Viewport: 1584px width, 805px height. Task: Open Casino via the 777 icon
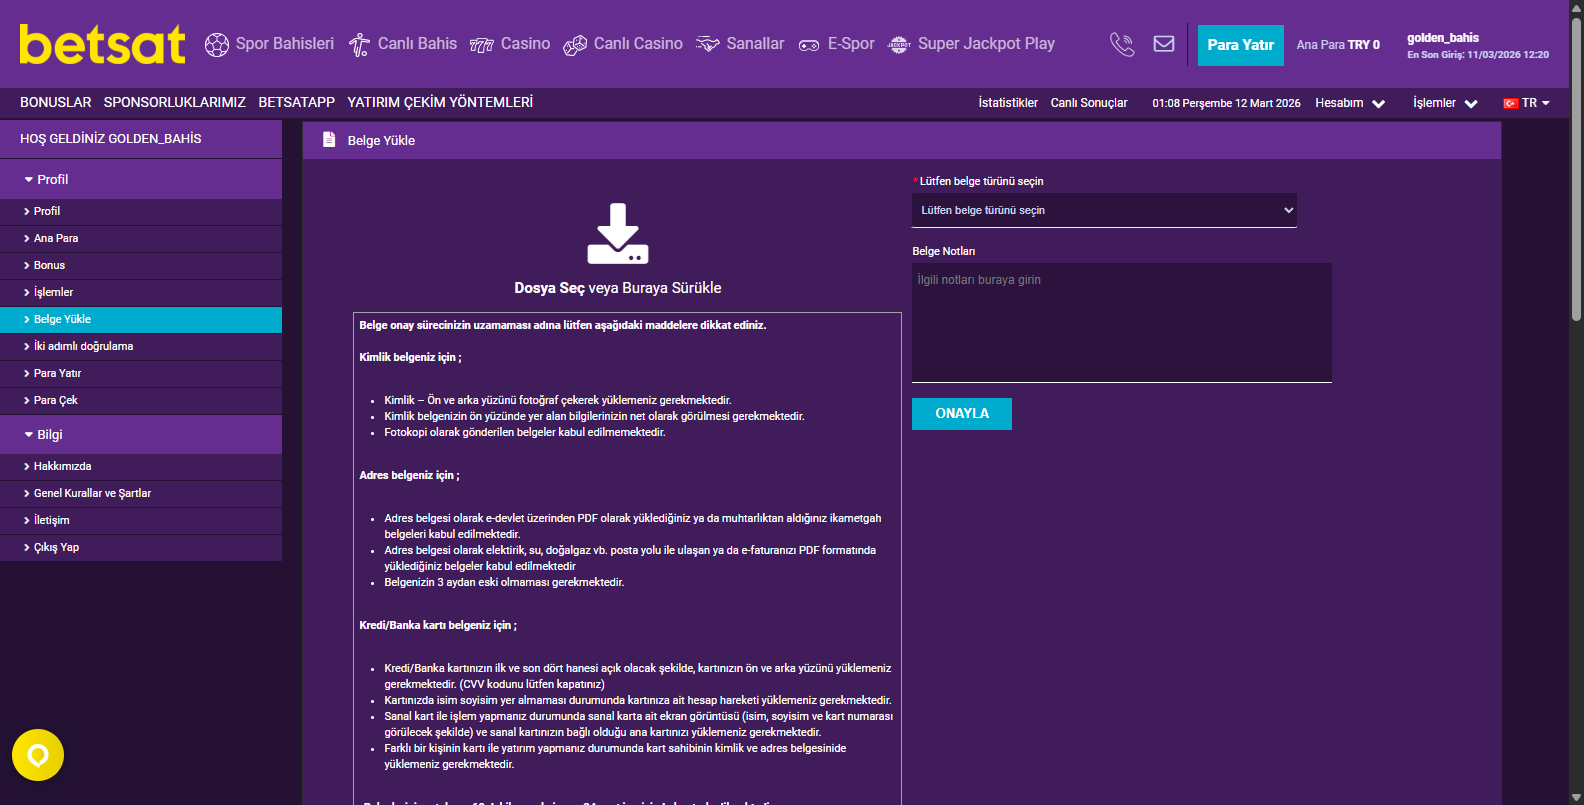click(x=481, y=45)
